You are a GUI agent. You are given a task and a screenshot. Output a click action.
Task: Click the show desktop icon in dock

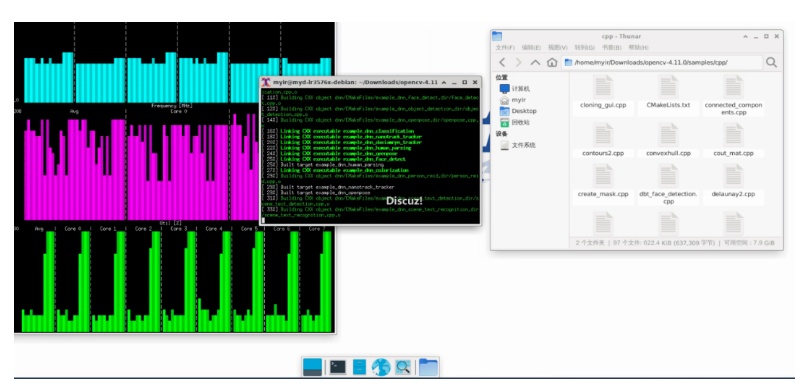pos(312,367)
